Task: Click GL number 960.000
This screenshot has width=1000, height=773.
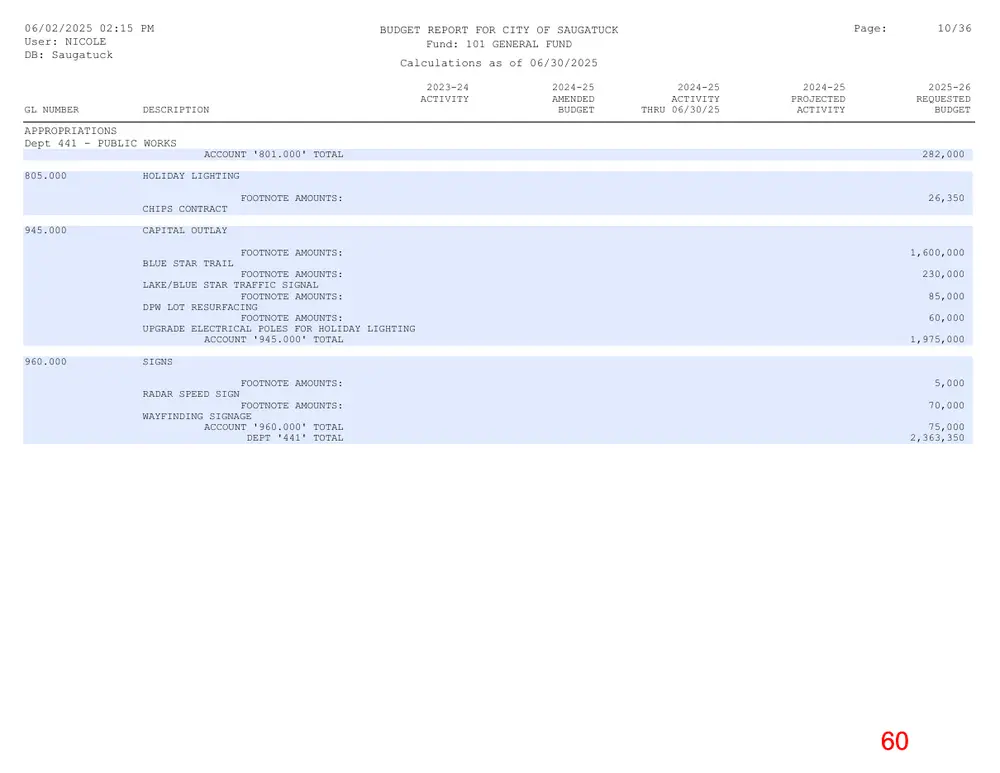Action: click(45, 362)
